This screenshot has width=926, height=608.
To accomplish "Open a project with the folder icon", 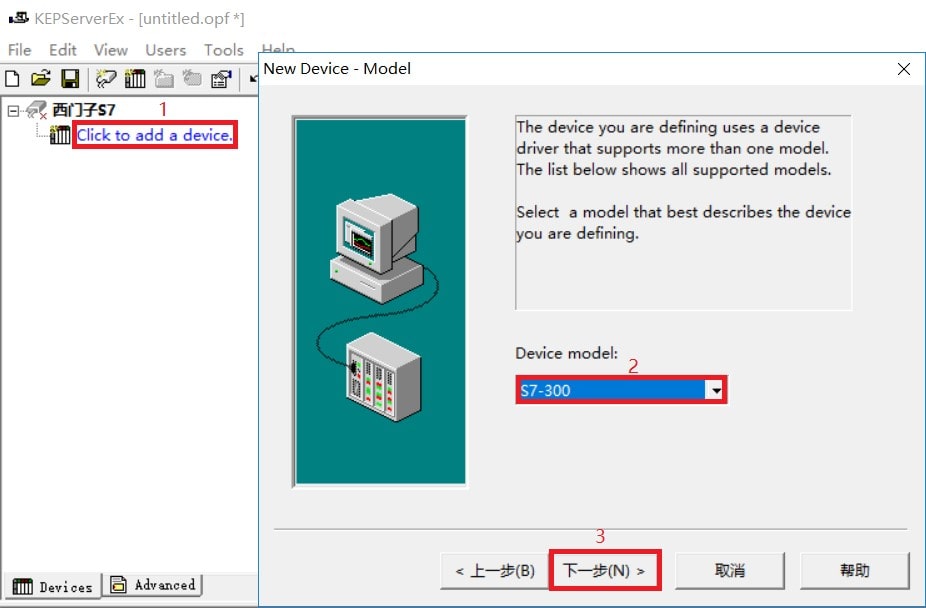I will pos(41,79).
